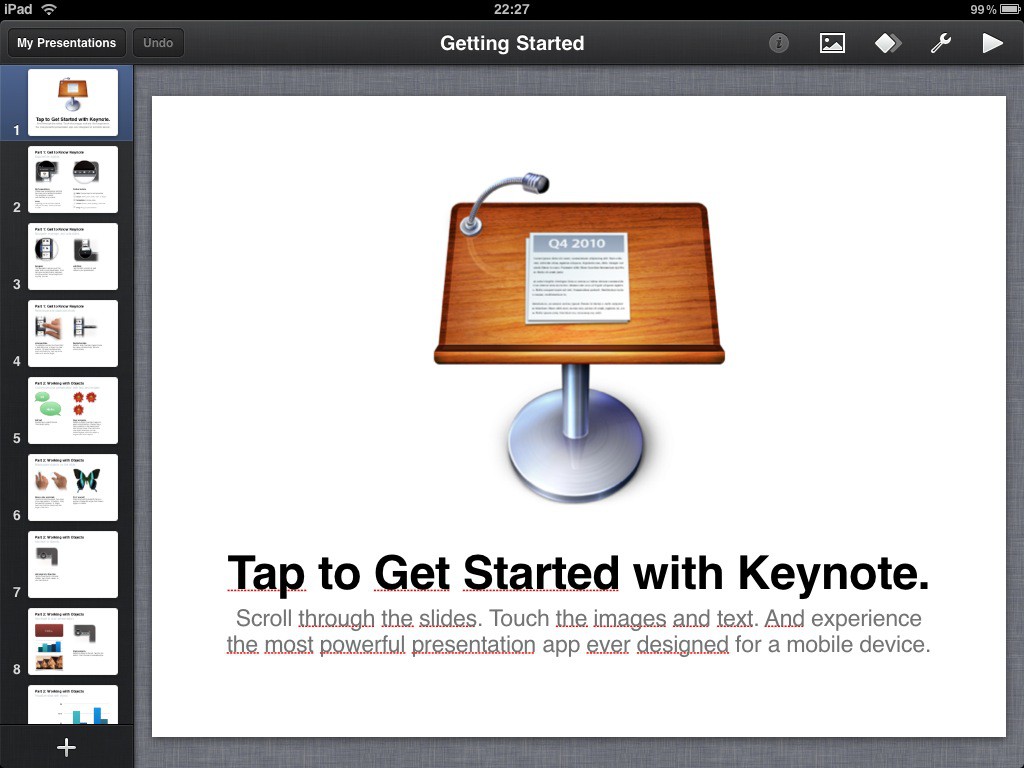Viewport: 1024px width, 768px height.
Task: Add a new slide with the plus icon
Action: coord(66,746)
